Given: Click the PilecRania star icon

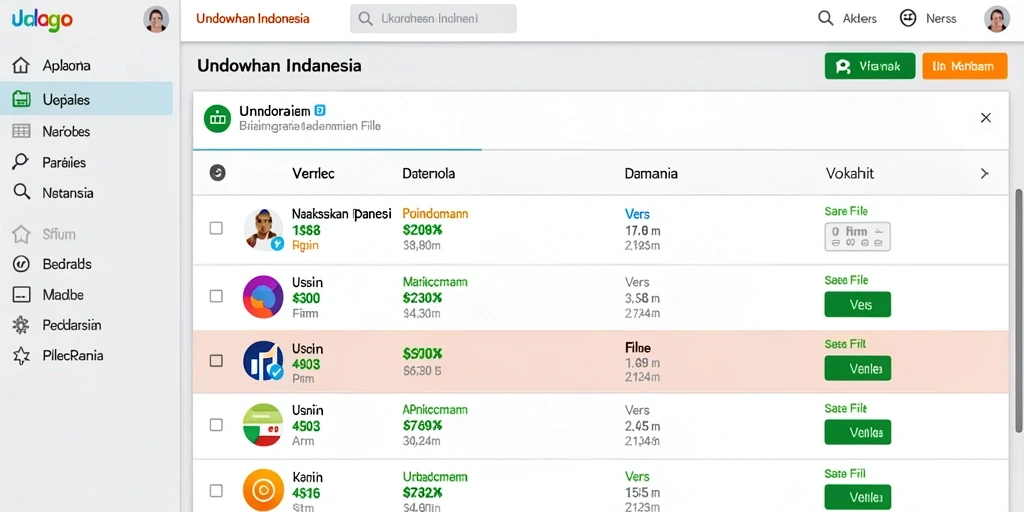Looking at the screenshot, I should (x=21, y=356).
